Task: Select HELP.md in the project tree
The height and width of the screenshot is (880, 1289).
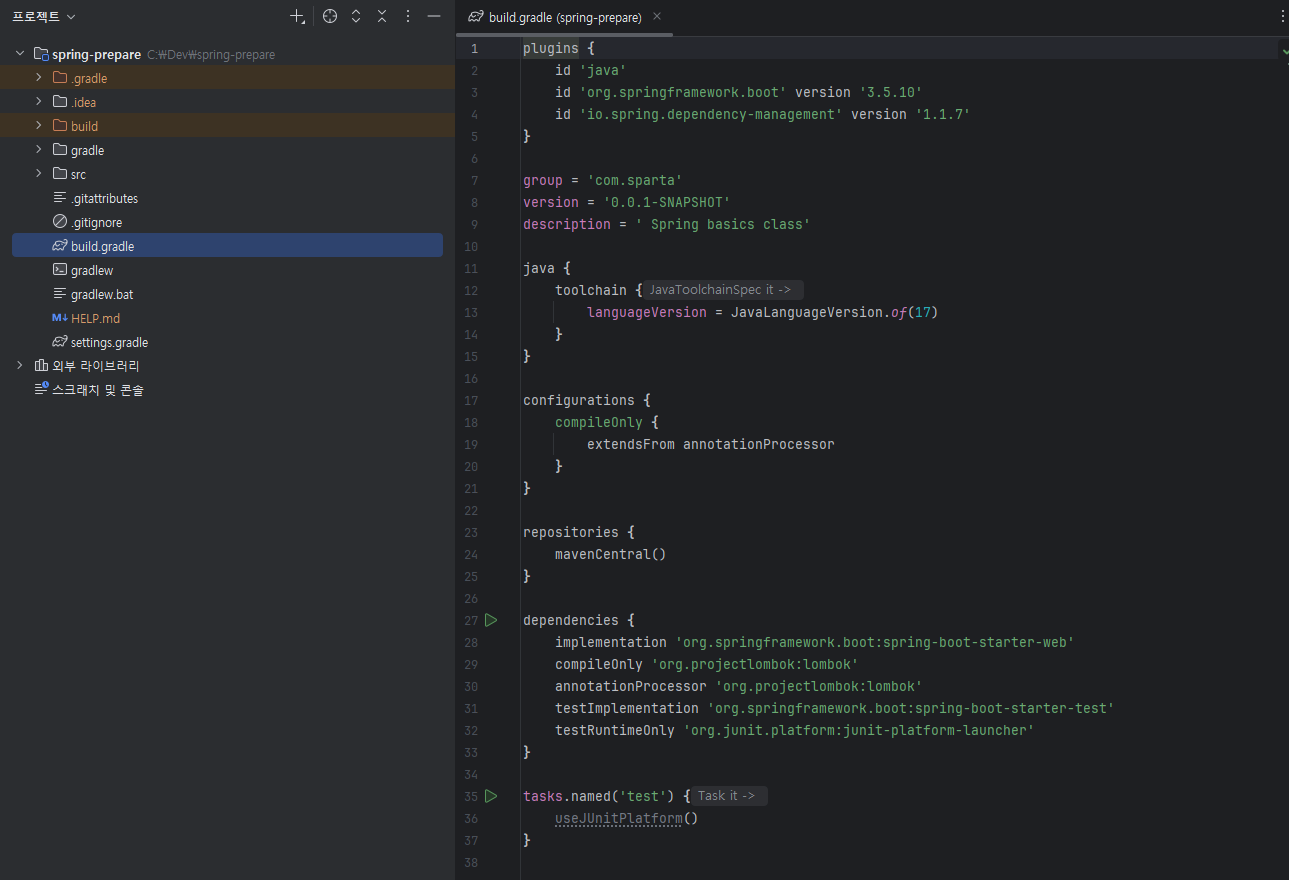Action: coord(95,318)
